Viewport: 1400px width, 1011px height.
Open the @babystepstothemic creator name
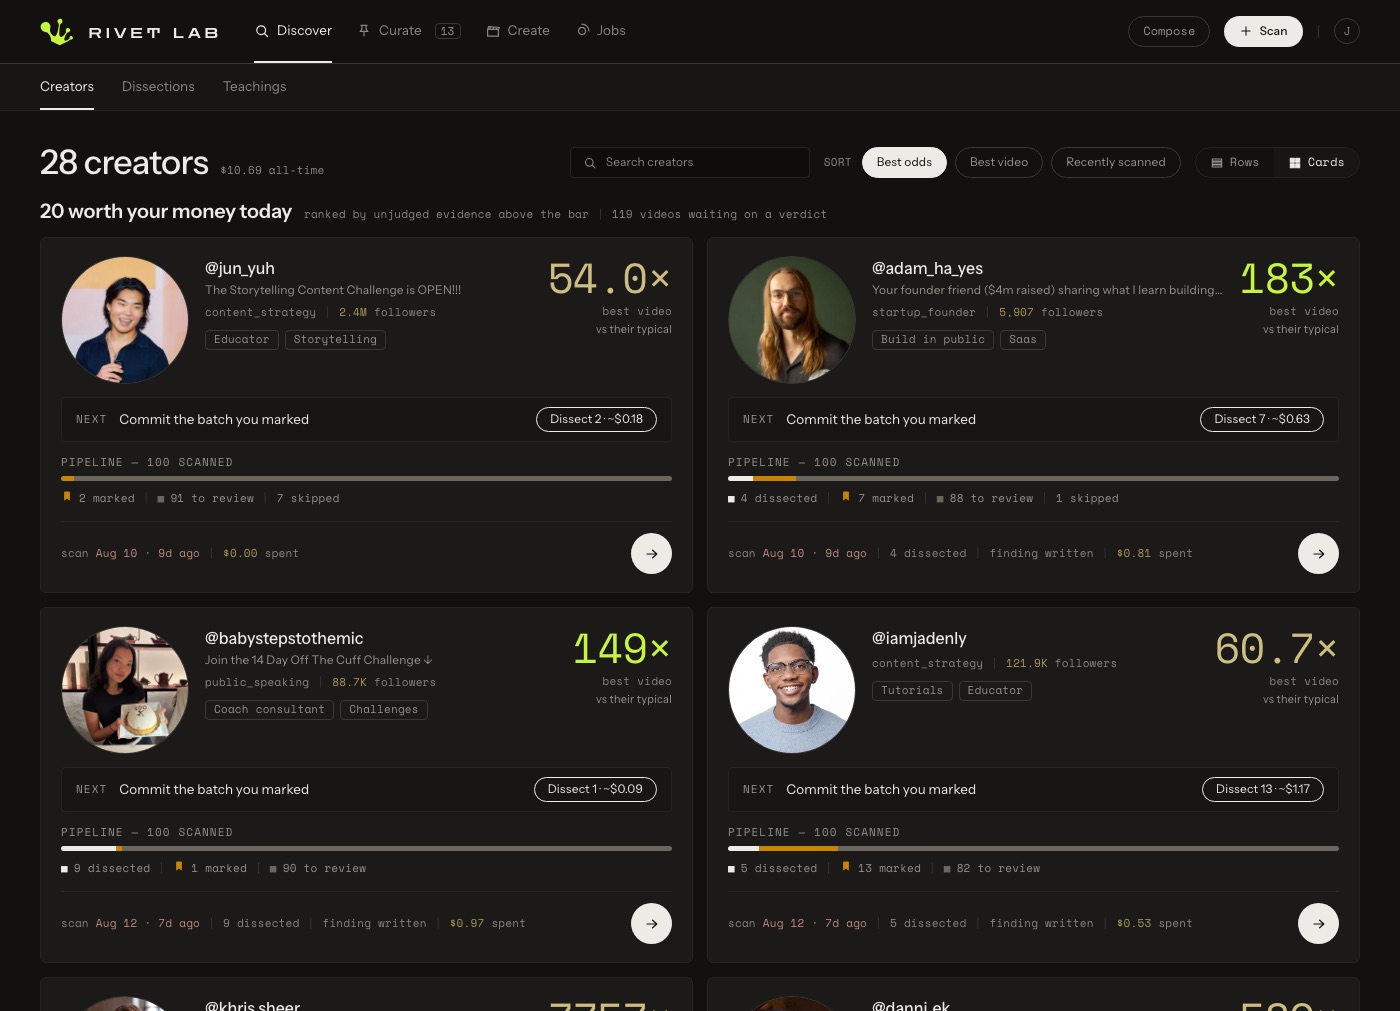click(x=284, y=638)
